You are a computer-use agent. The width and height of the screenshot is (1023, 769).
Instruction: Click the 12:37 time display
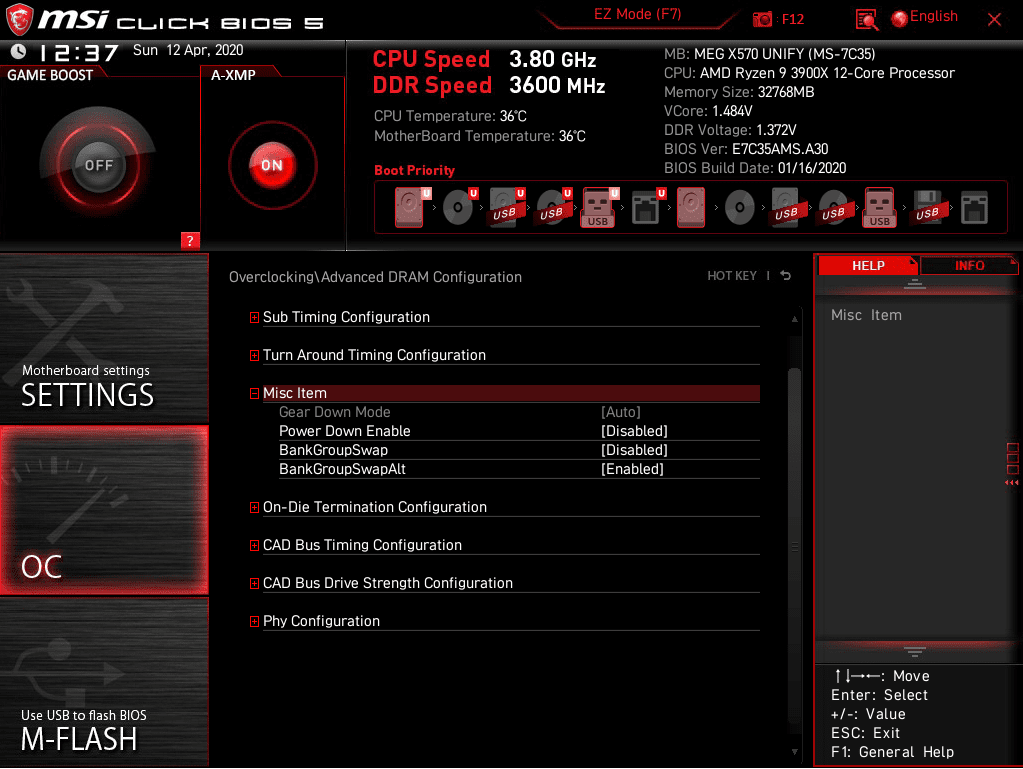pos(79,52)
